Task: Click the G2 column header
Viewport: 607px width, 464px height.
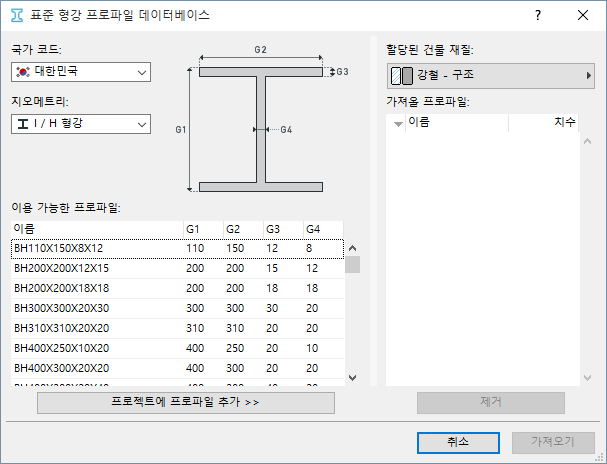Action: pyautogui.click(x=243, y=229)
